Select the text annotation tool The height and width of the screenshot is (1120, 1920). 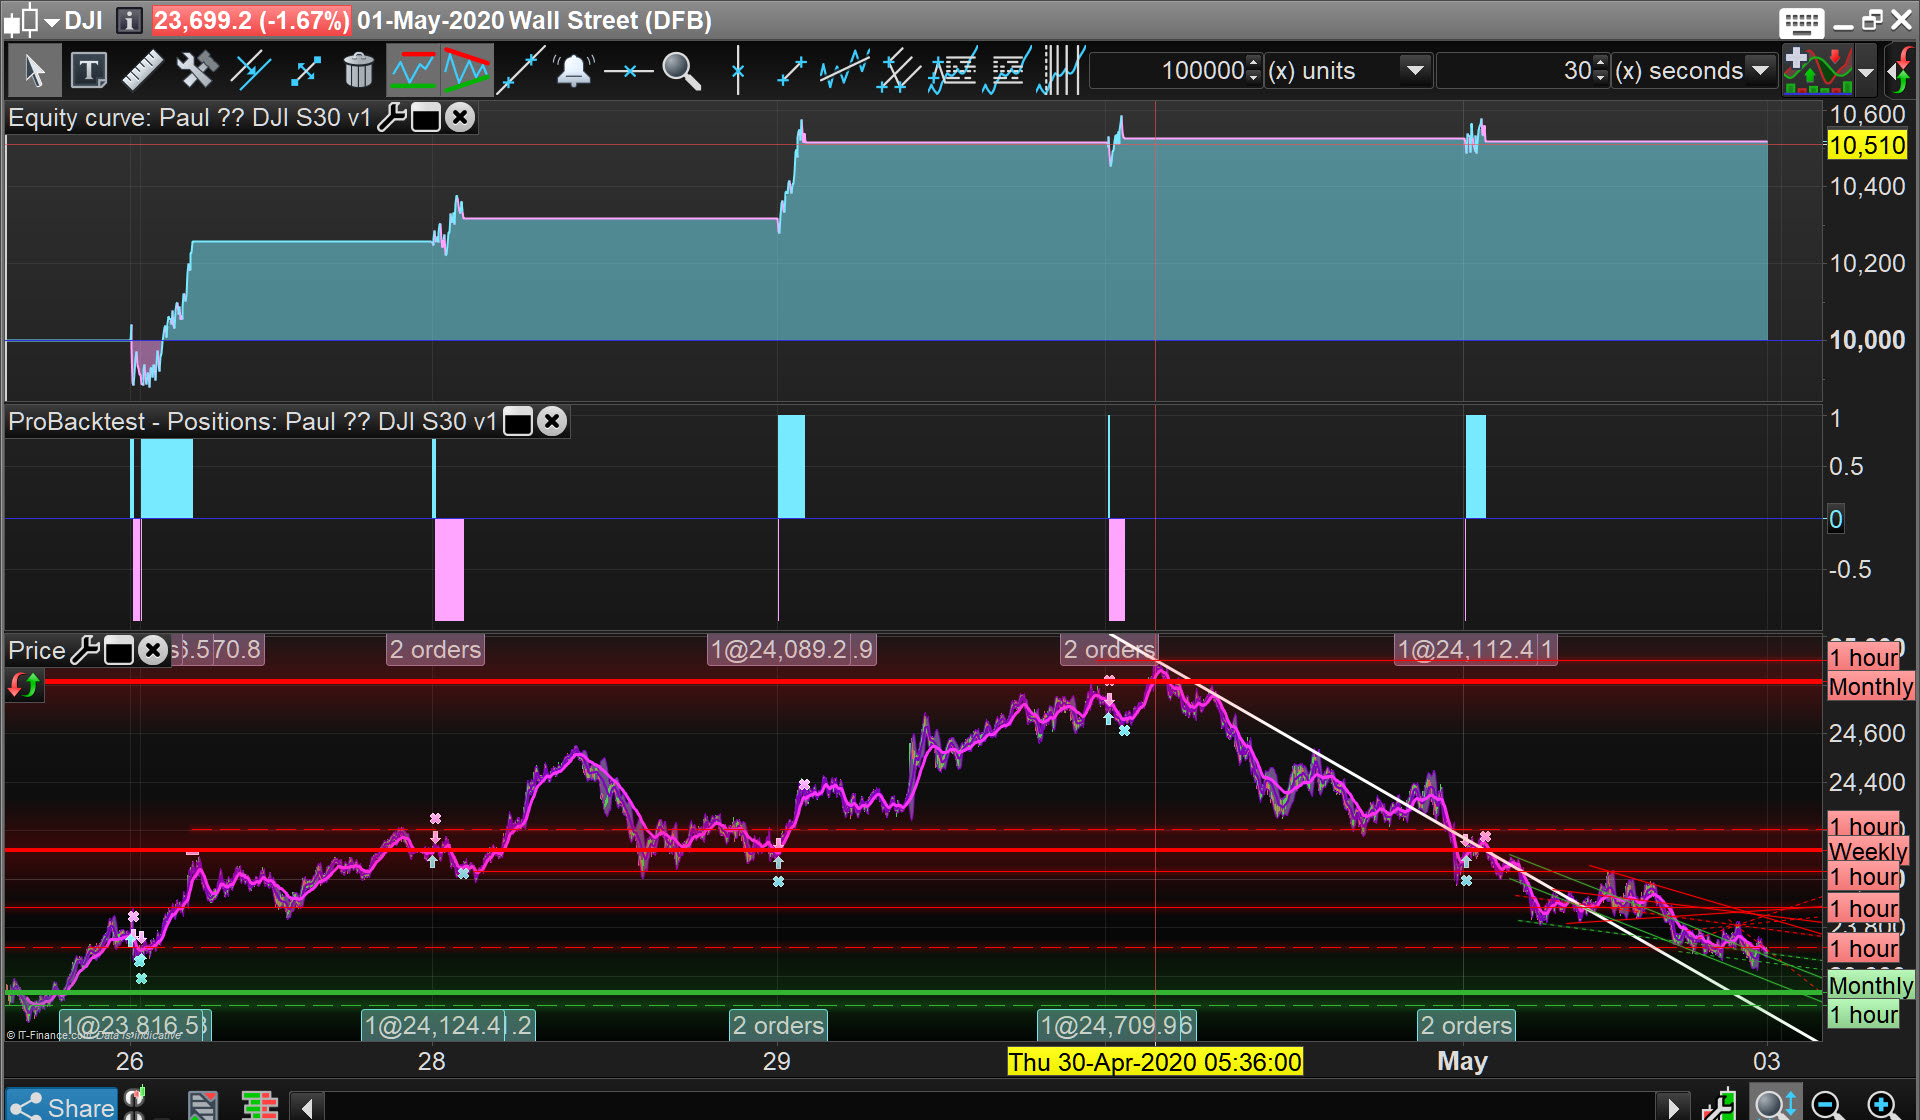click(x=88, y=71)
